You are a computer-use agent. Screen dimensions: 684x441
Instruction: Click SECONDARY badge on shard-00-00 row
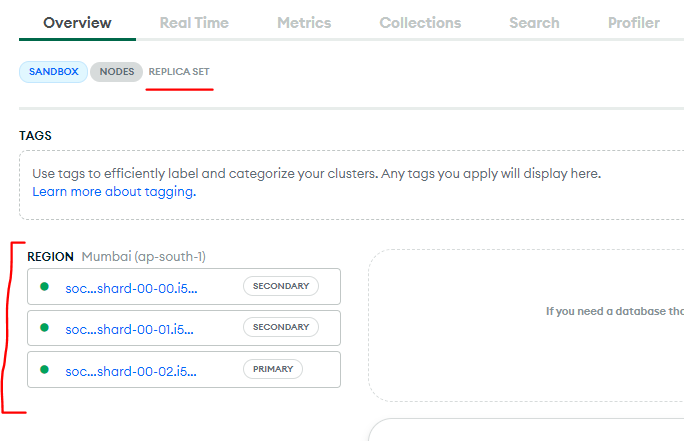pyautogui.click(x=280, y=286)
